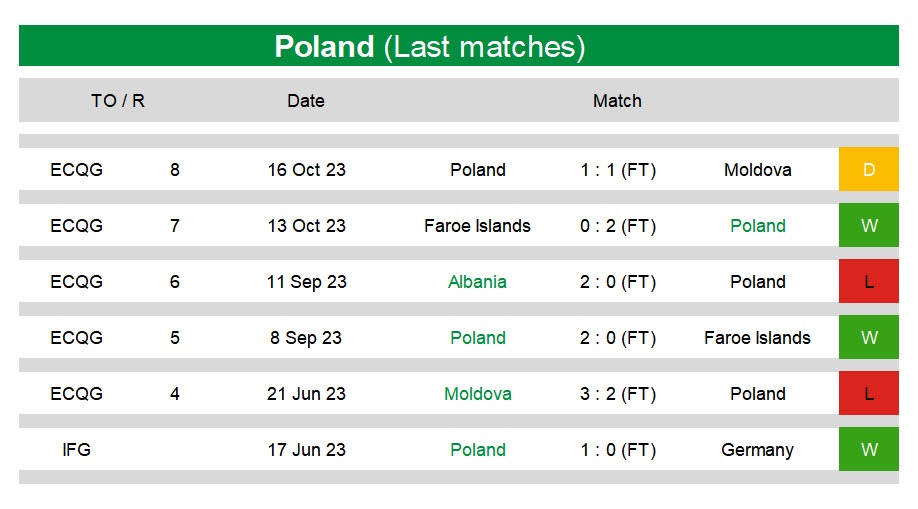Click the green W badge for 13 Oct 23

[868, 226]
